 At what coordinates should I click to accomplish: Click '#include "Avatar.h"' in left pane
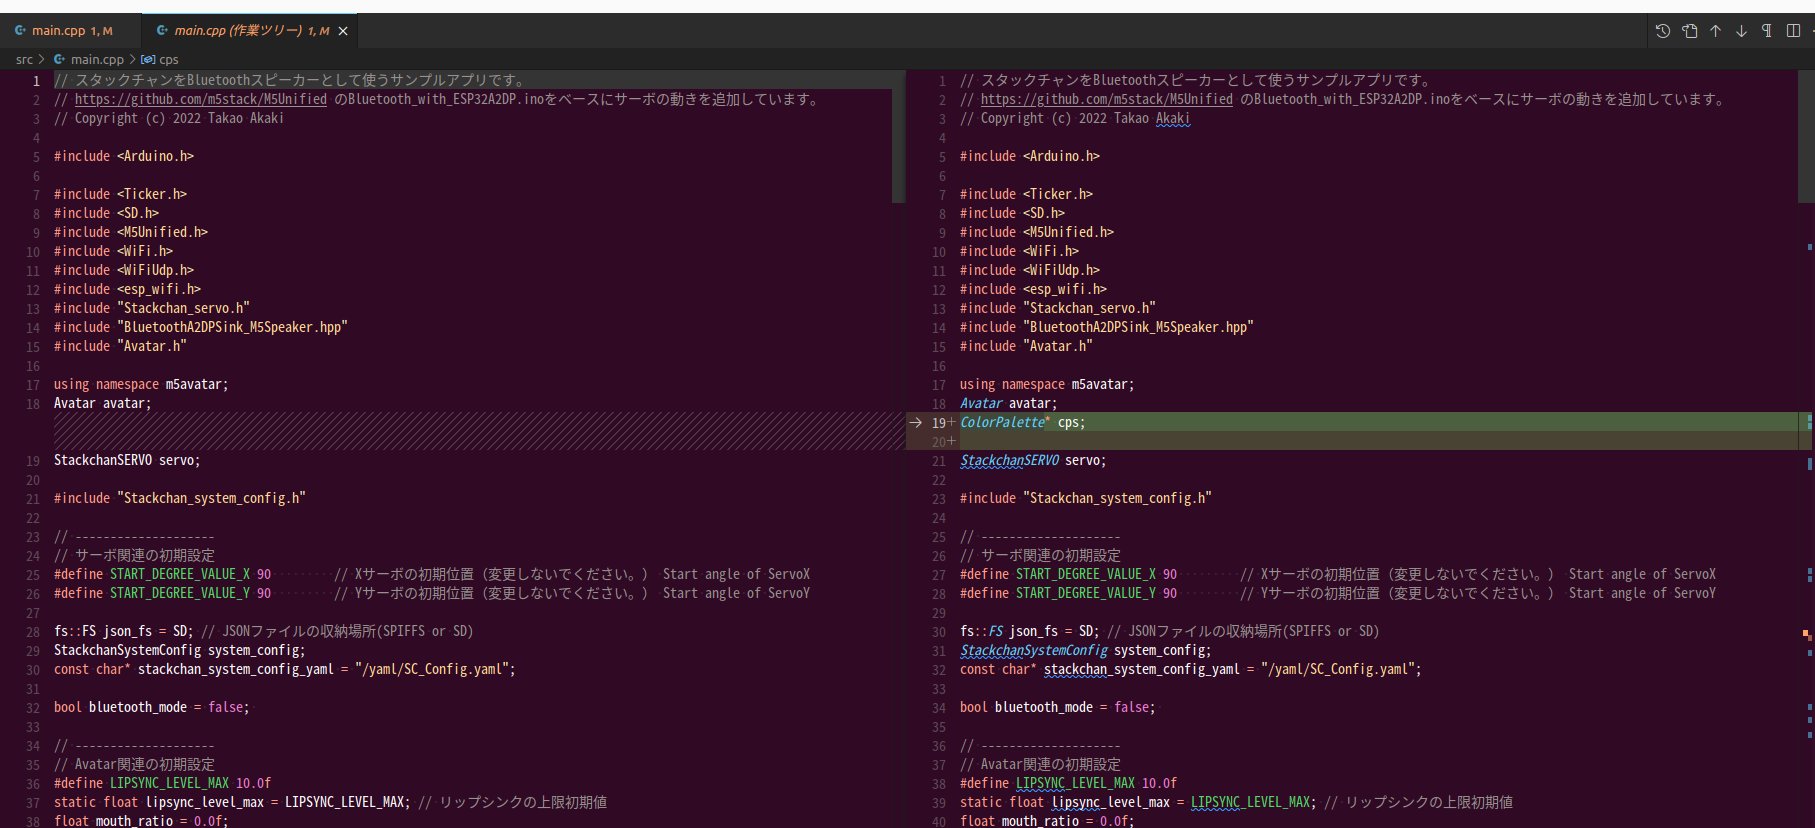tap(120, 346)
